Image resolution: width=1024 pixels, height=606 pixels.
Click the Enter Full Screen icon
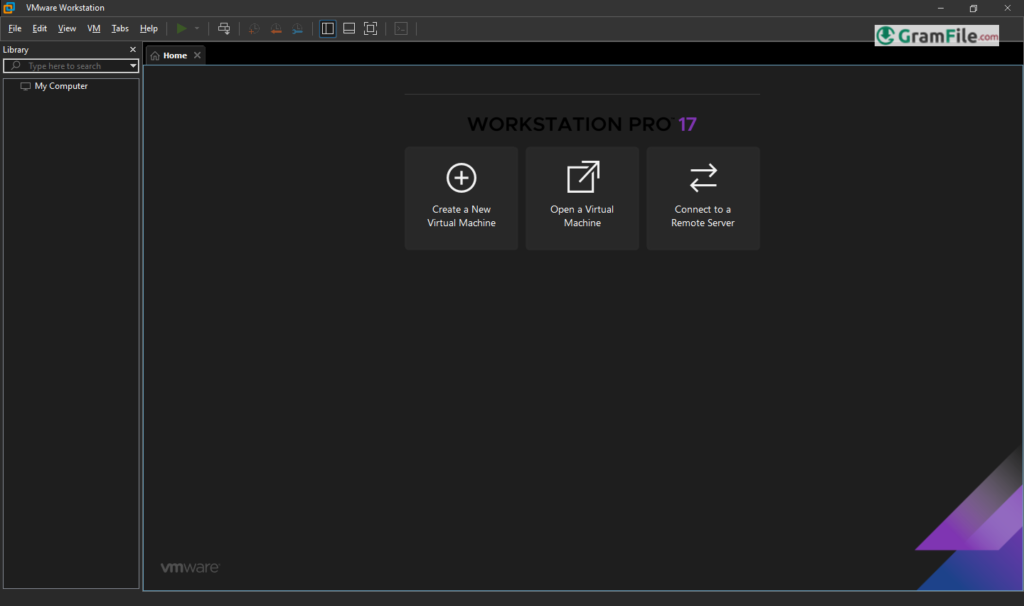(x=370, y=28)
